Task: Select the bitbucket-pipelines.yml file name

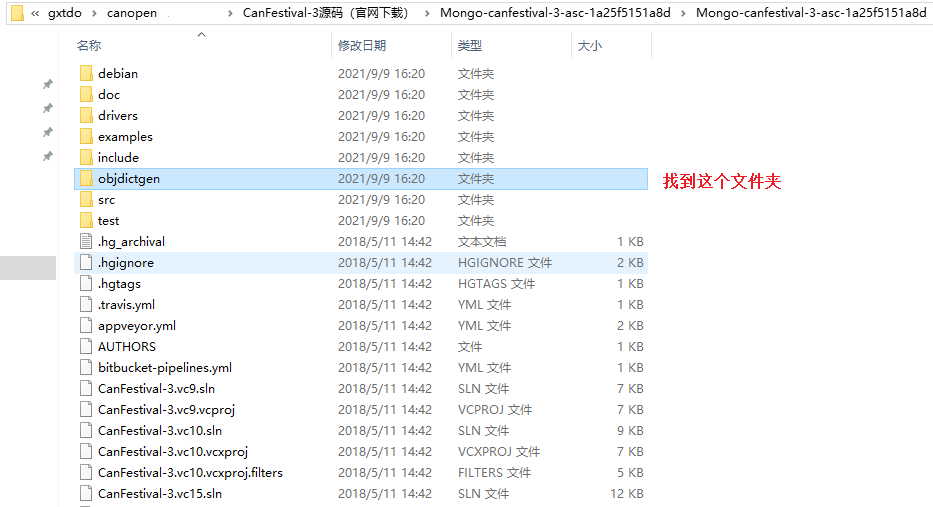Action: tap(165, 367)
